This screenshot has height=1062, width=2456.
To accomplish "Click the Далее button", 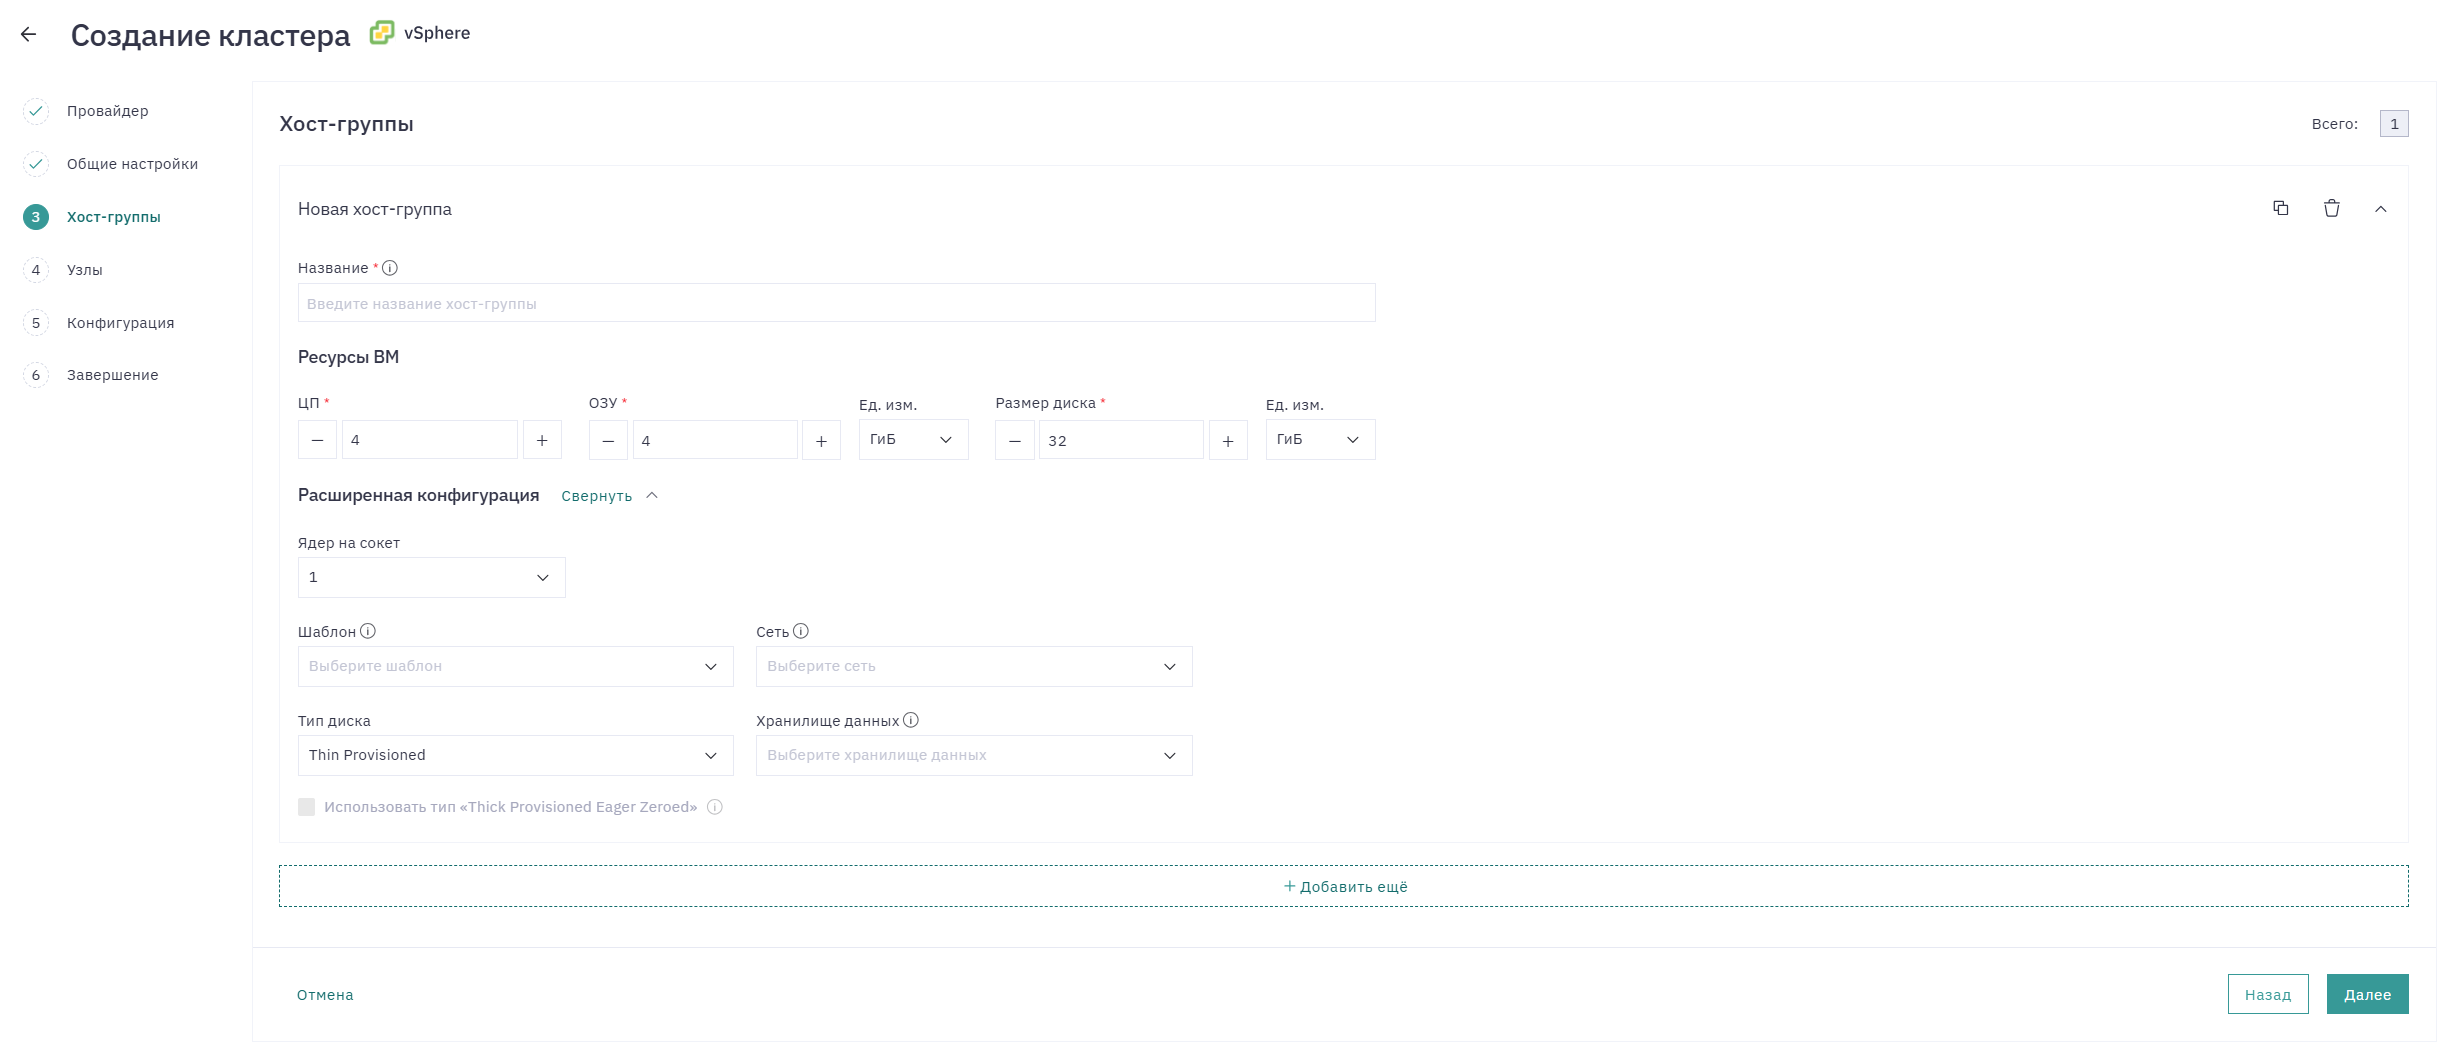I will (2367, 994).
